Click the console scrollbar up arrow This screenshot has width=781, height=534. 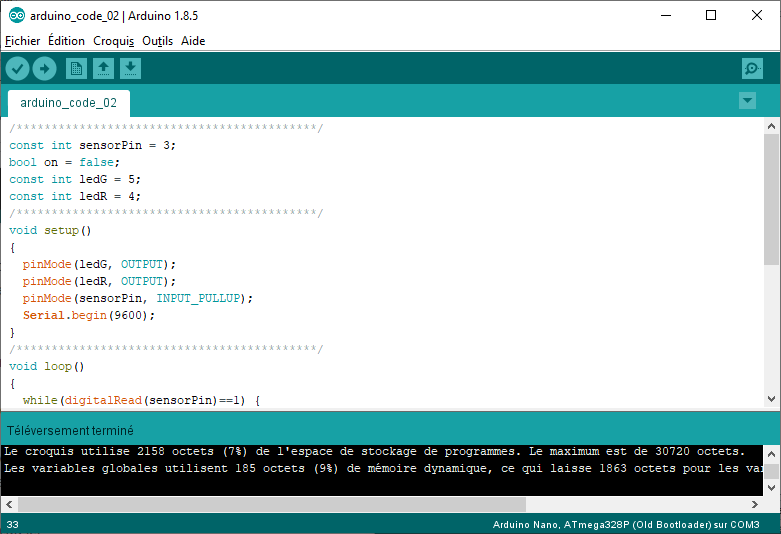click(x=771, y=454)
